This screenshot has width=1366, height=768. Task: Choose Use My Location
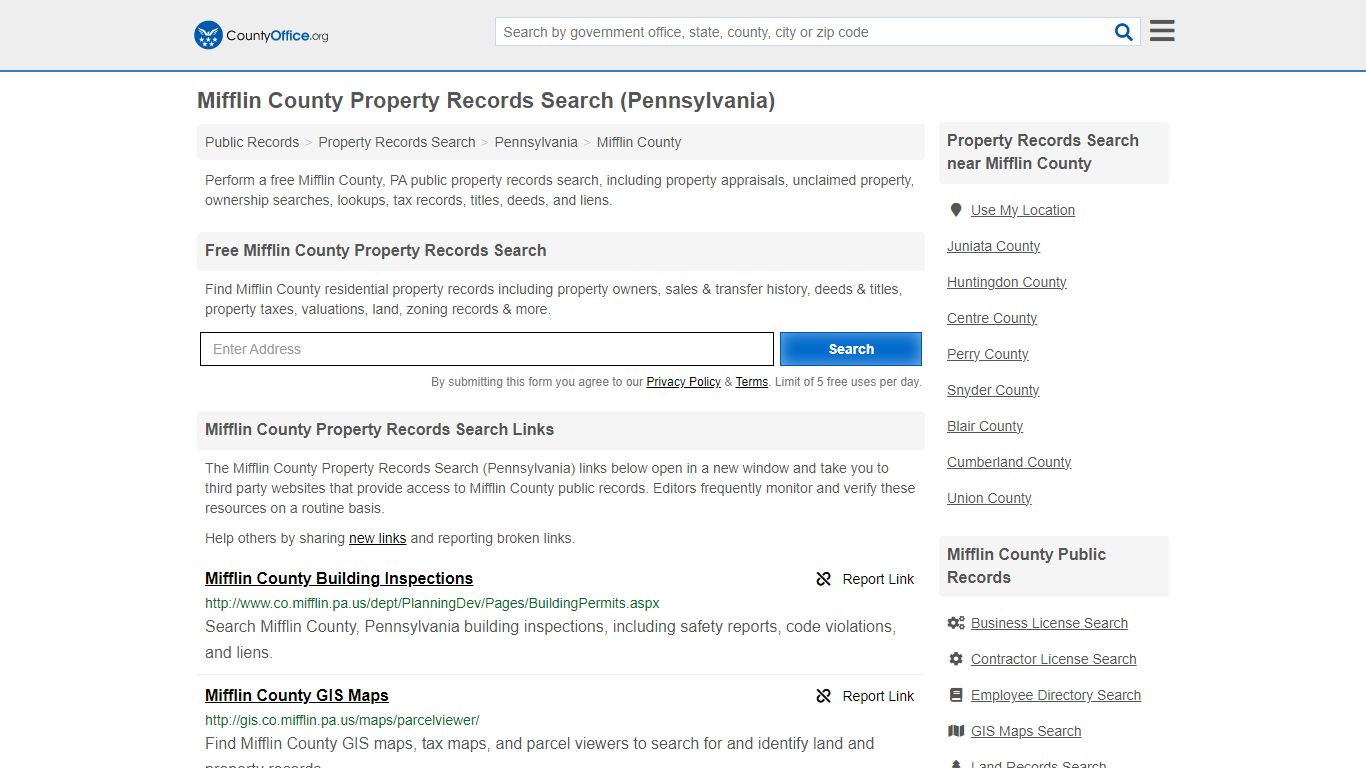click(1023, 210)
